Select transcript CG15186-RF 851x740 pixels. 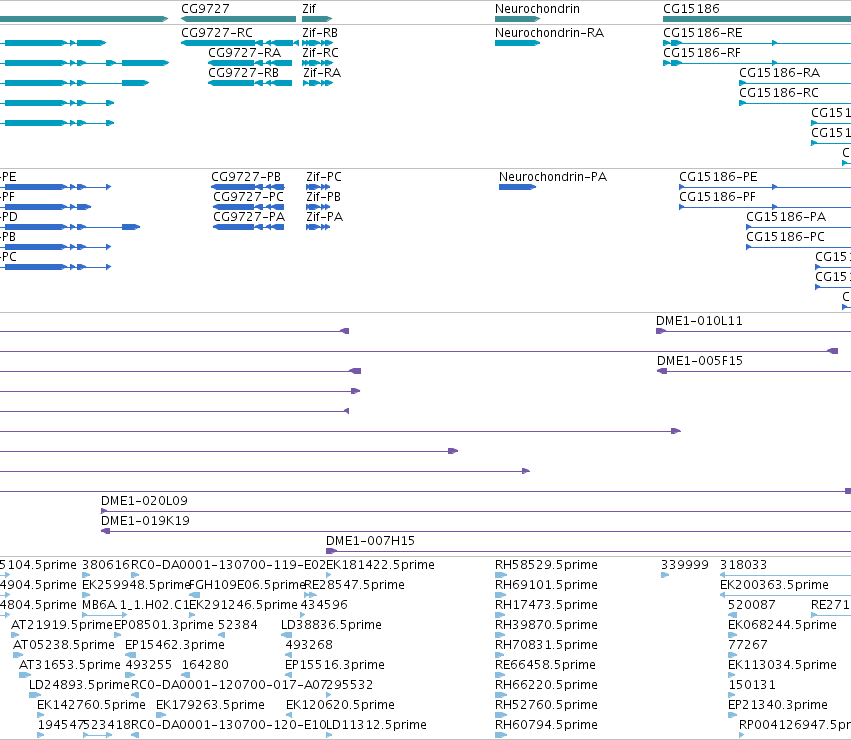702,53
